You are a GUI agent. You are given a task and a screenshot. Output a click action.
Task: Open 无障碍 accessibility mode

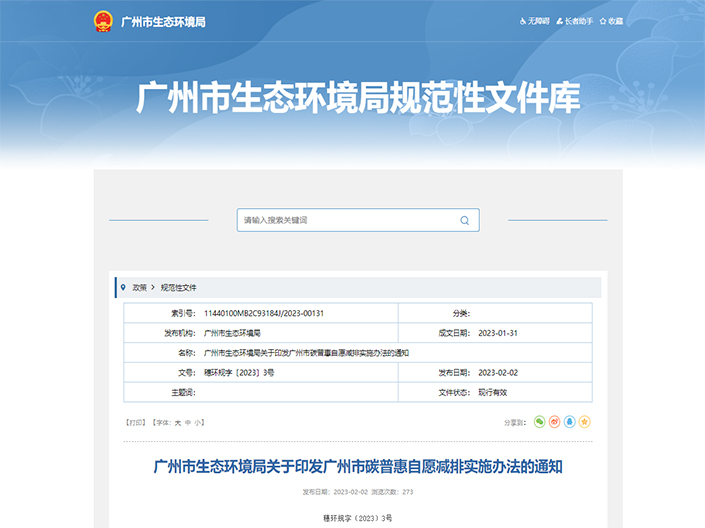click(x=535, y=21)
